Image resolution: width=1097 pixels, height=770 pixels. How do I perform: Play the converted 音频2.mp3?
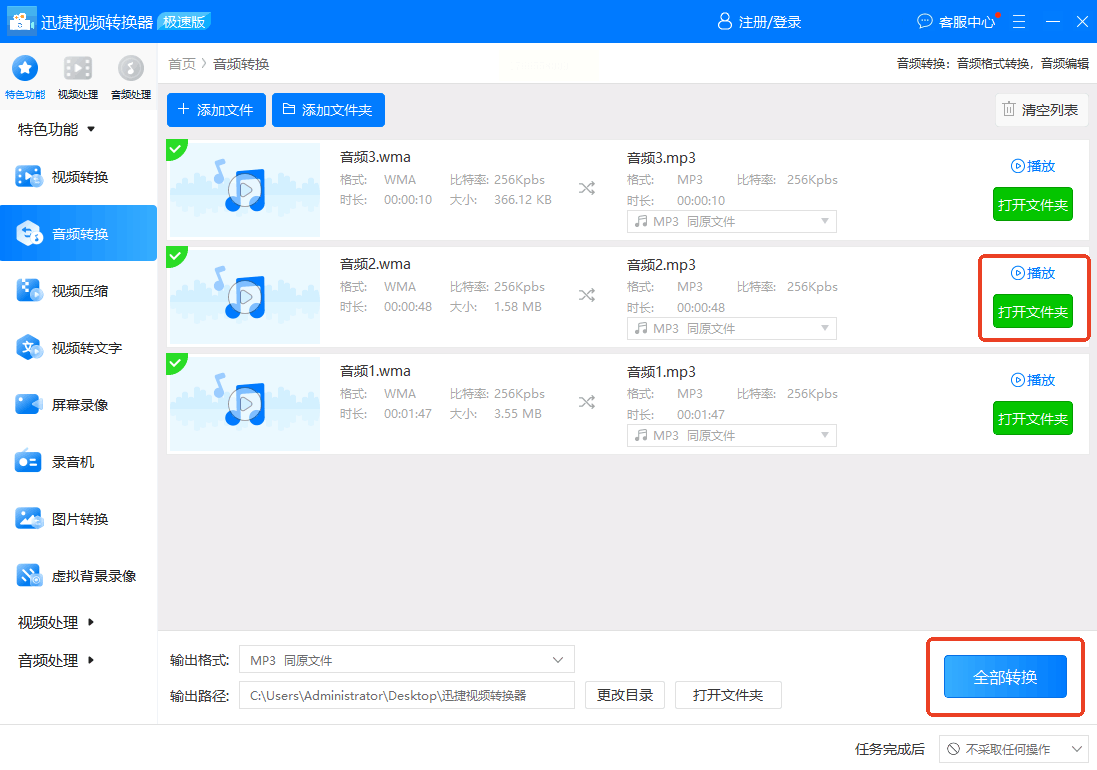1033,273
